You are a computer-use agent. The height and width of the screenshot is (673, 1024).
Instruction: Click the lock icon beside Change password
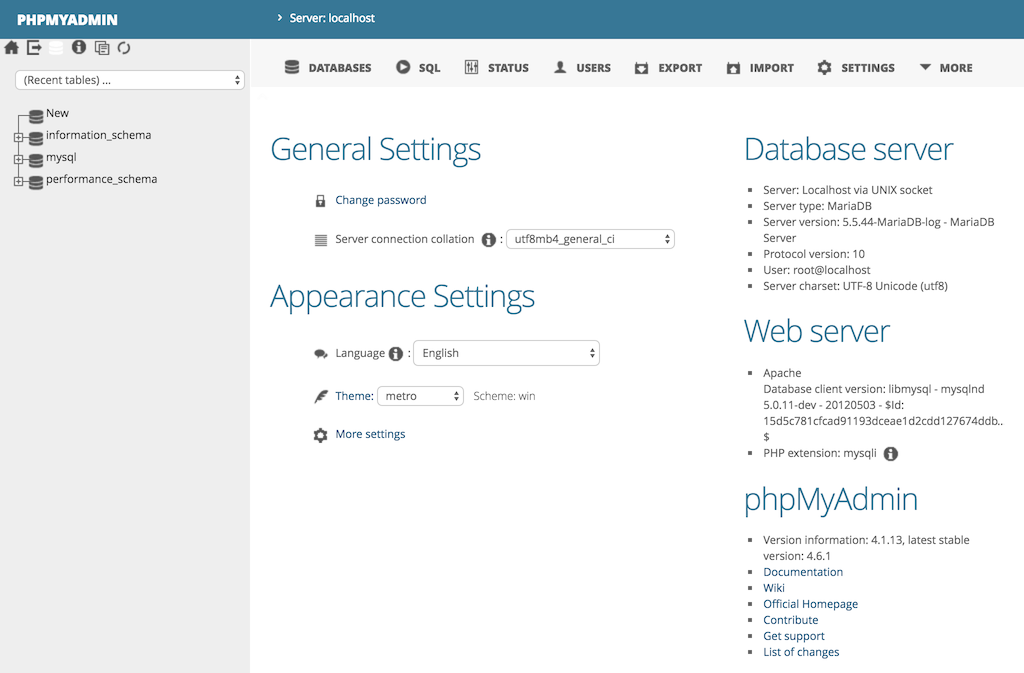pos(320,201)
